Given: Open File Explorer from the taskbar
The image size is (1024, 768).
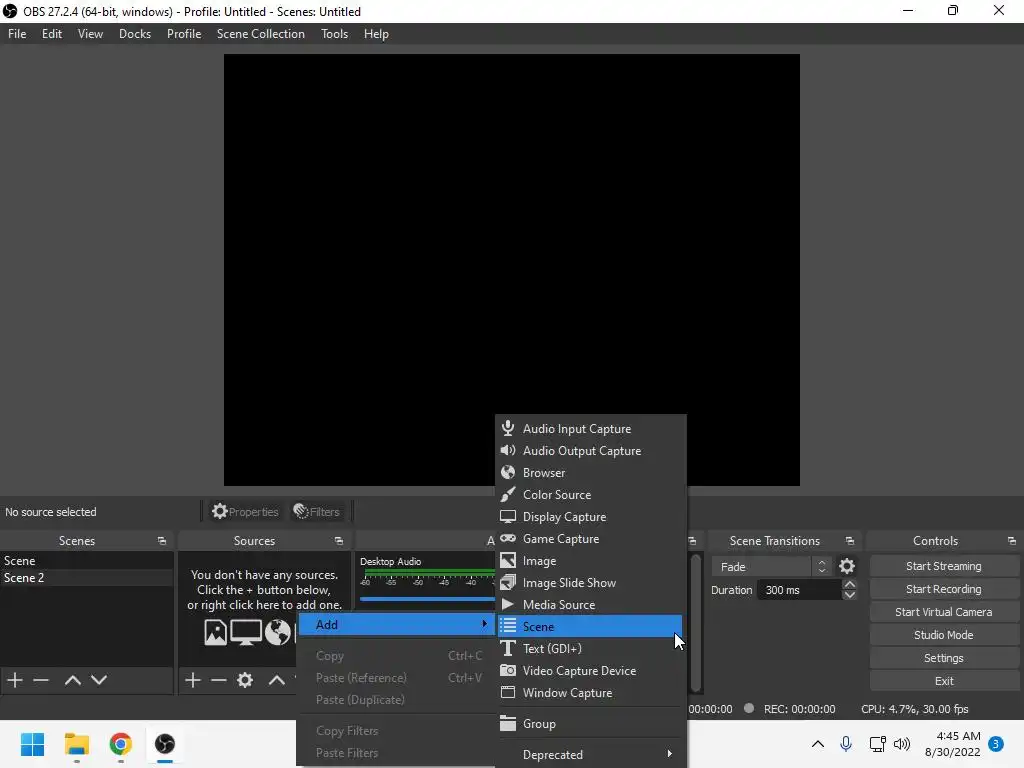Looking at the screenshot, I should (76, 744).
